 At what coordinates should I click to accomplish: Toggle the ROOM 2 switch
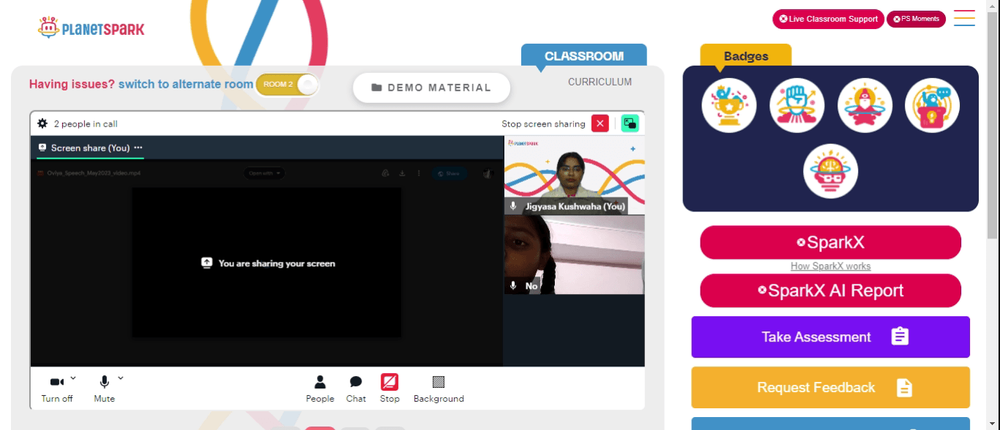pyautogui.click(x=287, y=85)
